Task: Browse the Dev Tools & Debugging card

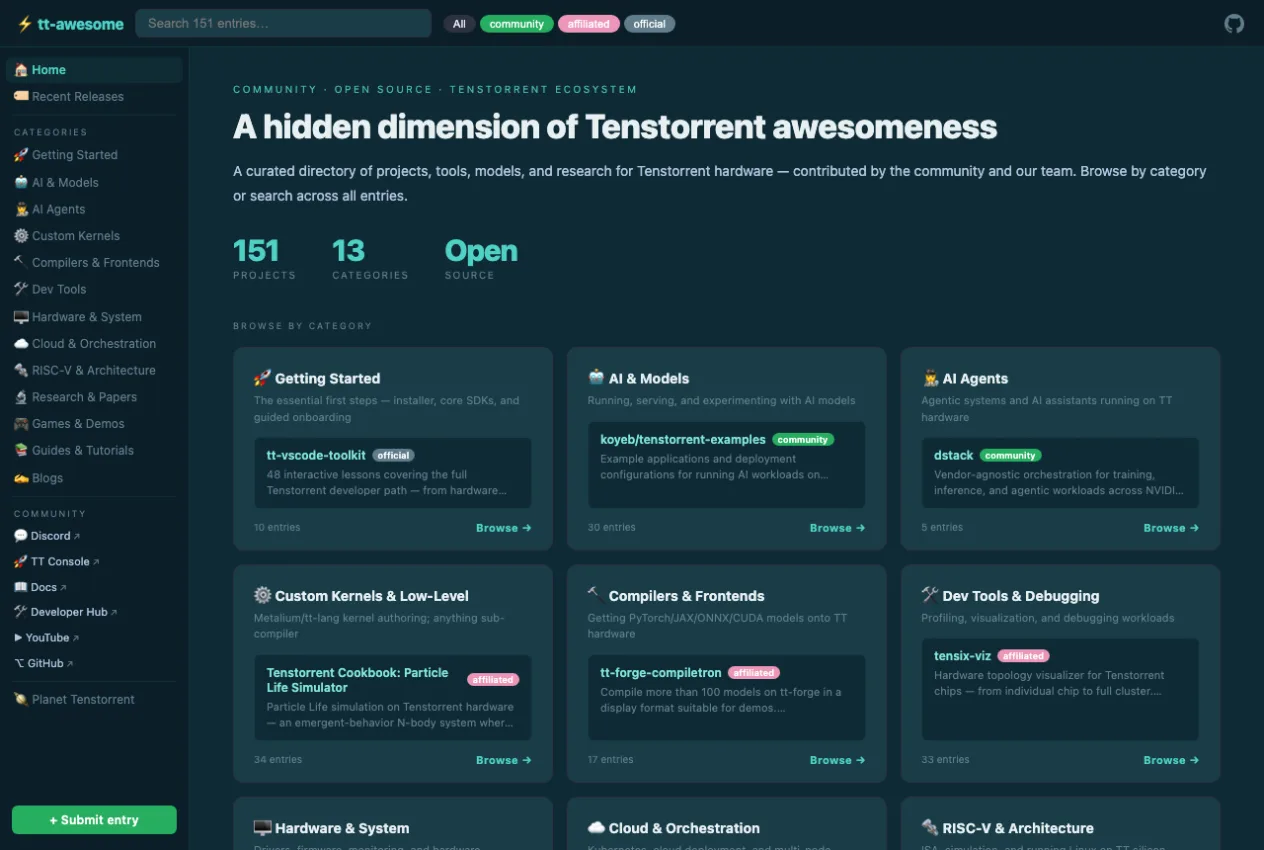Action: 1172,760
